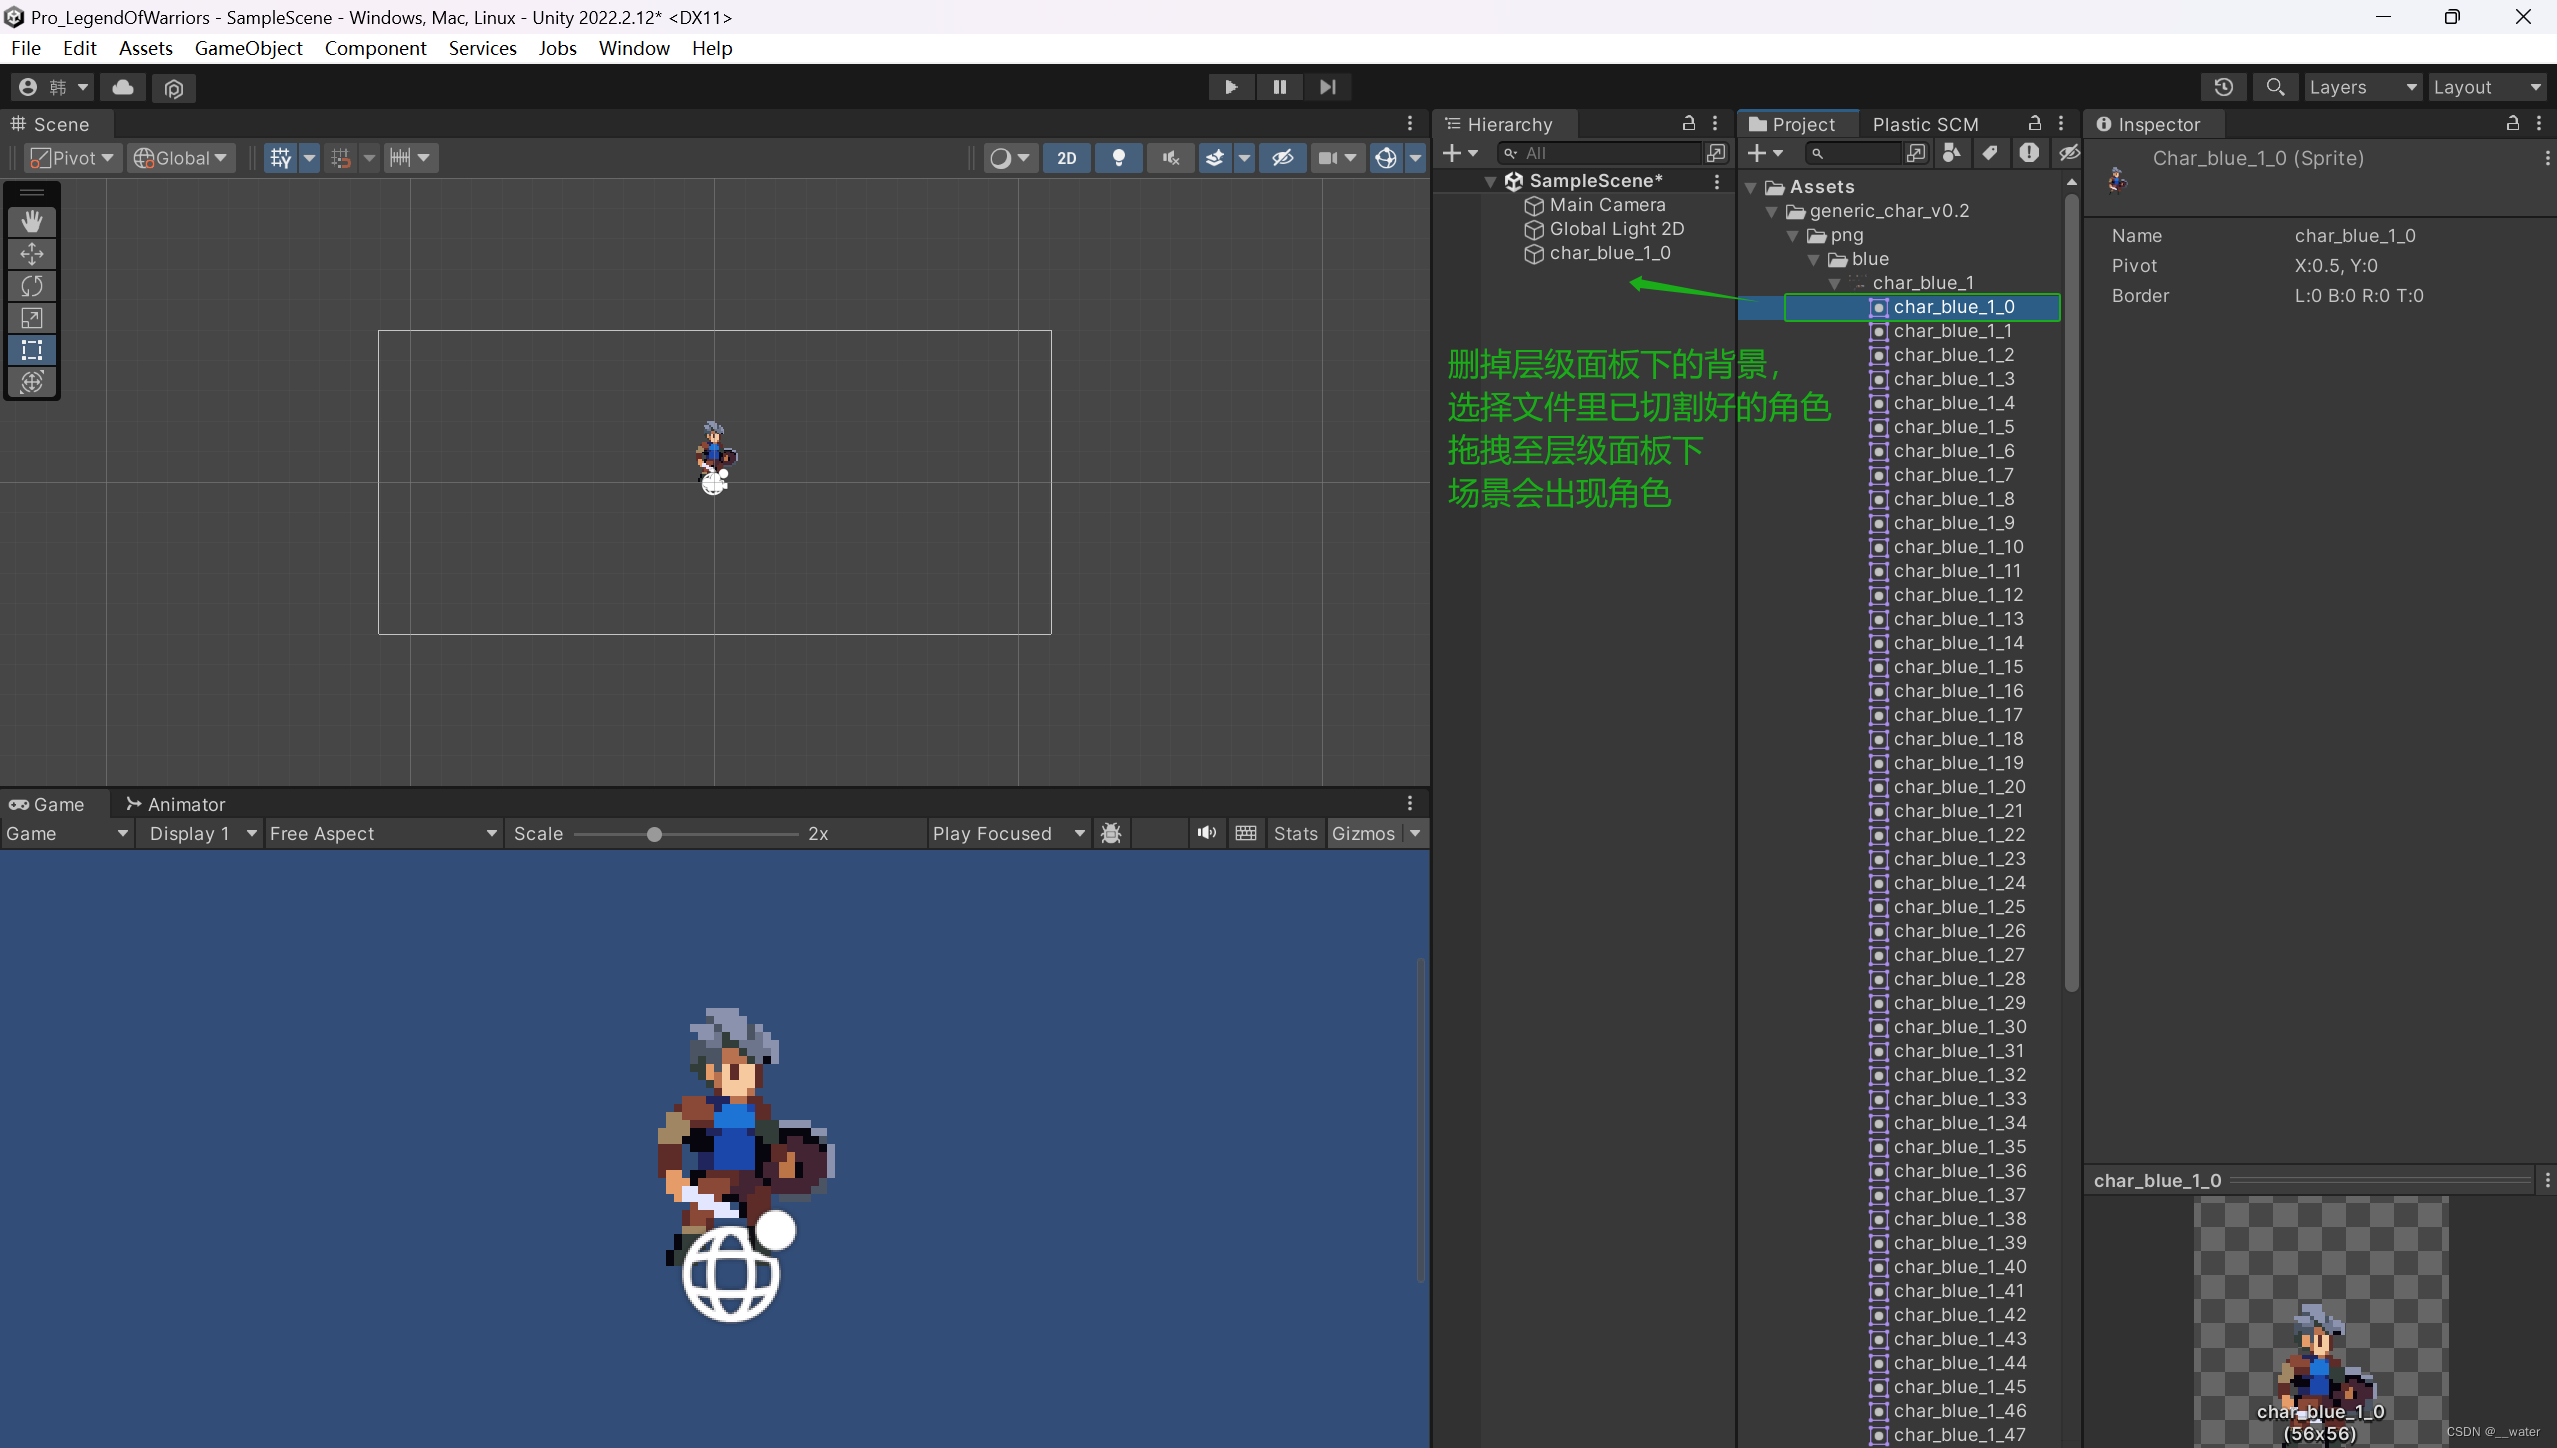The height and width of the screenshot is (1448, 2557).
Task: Open the Free Aspect dropdown
Action: 383,833
